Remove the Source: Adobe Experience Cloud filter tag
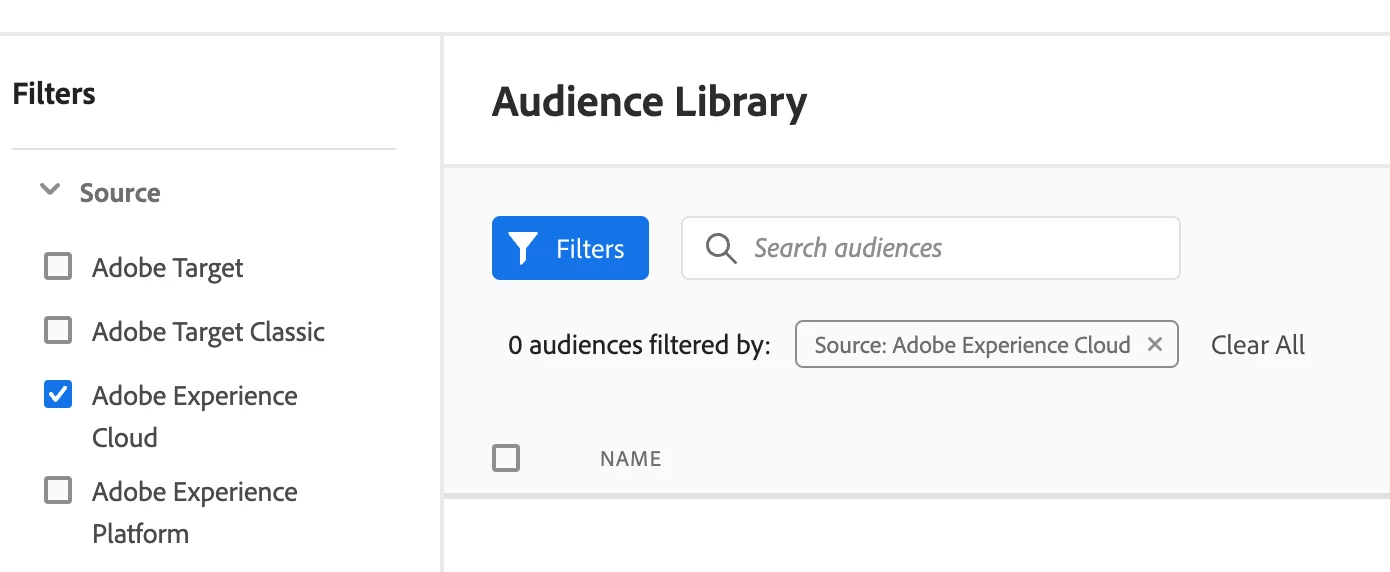This screenshot has width=1390, height=572. coord(1155,344)
